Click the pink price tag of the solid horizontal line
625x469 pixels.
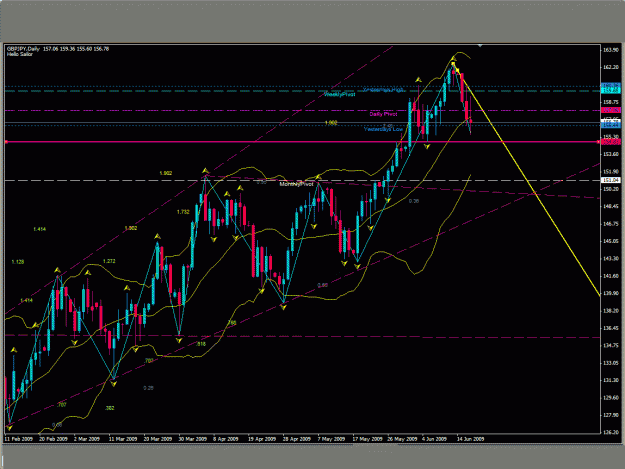click(611, 142)
